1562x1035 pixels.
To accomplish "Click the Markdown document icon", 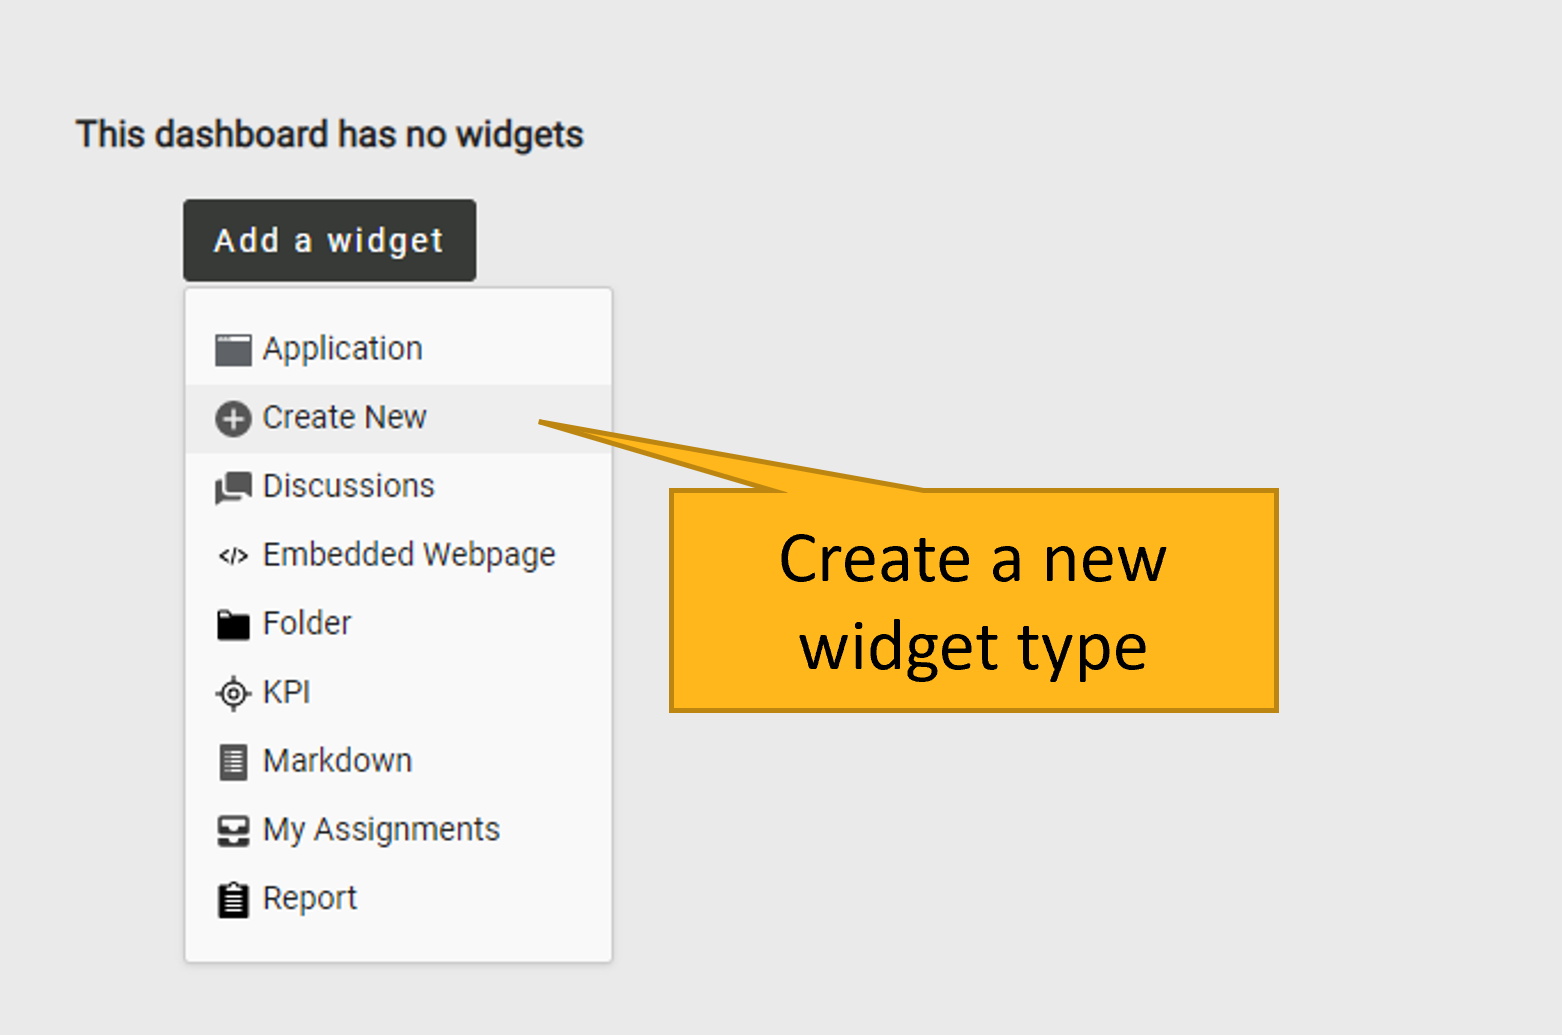I will (233, 762).
